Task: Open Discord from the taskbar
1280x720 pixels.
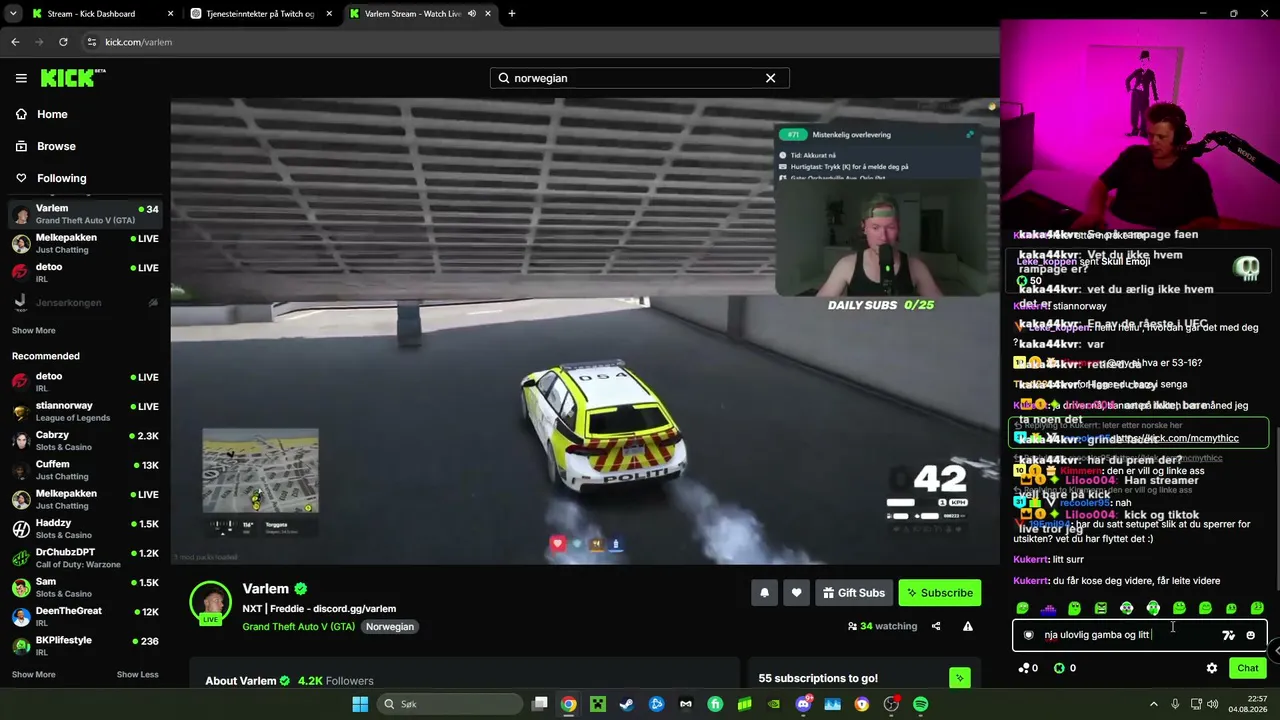Action: coord(803,704)
